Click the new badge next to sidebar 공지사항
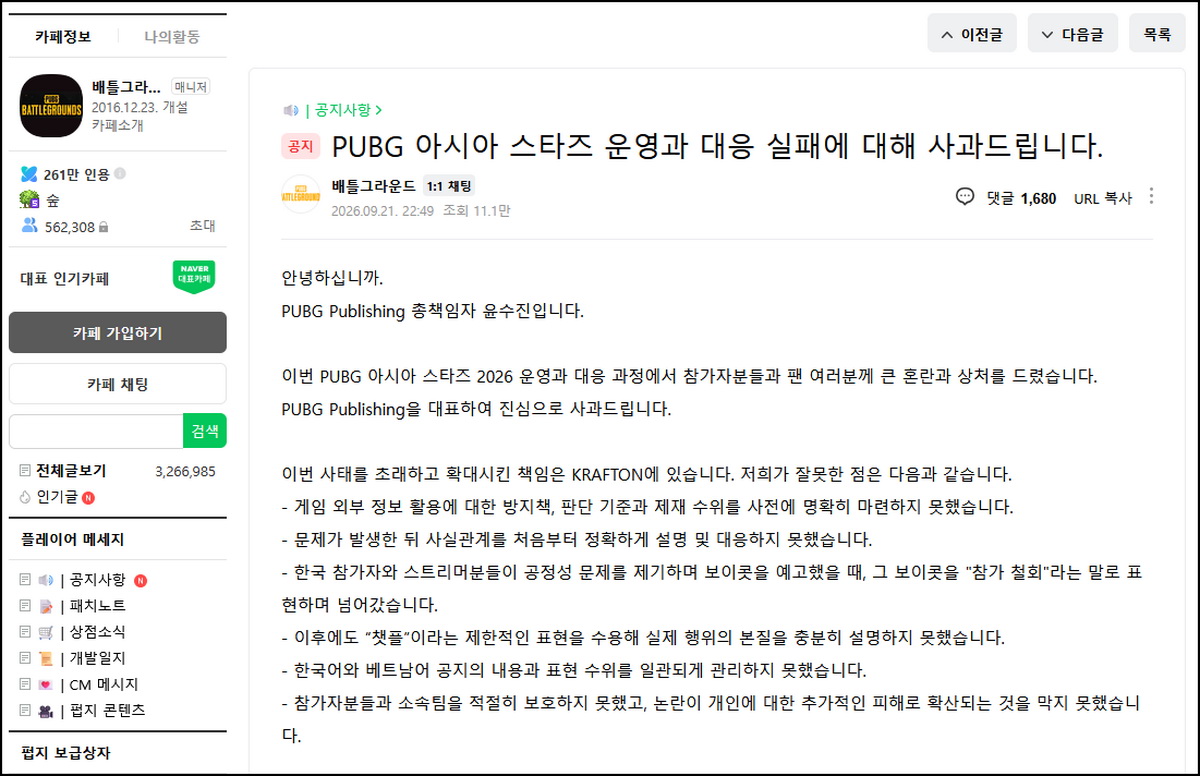Image resolution: width=1200 pixels, height=776 pixels. coord(140,580)
